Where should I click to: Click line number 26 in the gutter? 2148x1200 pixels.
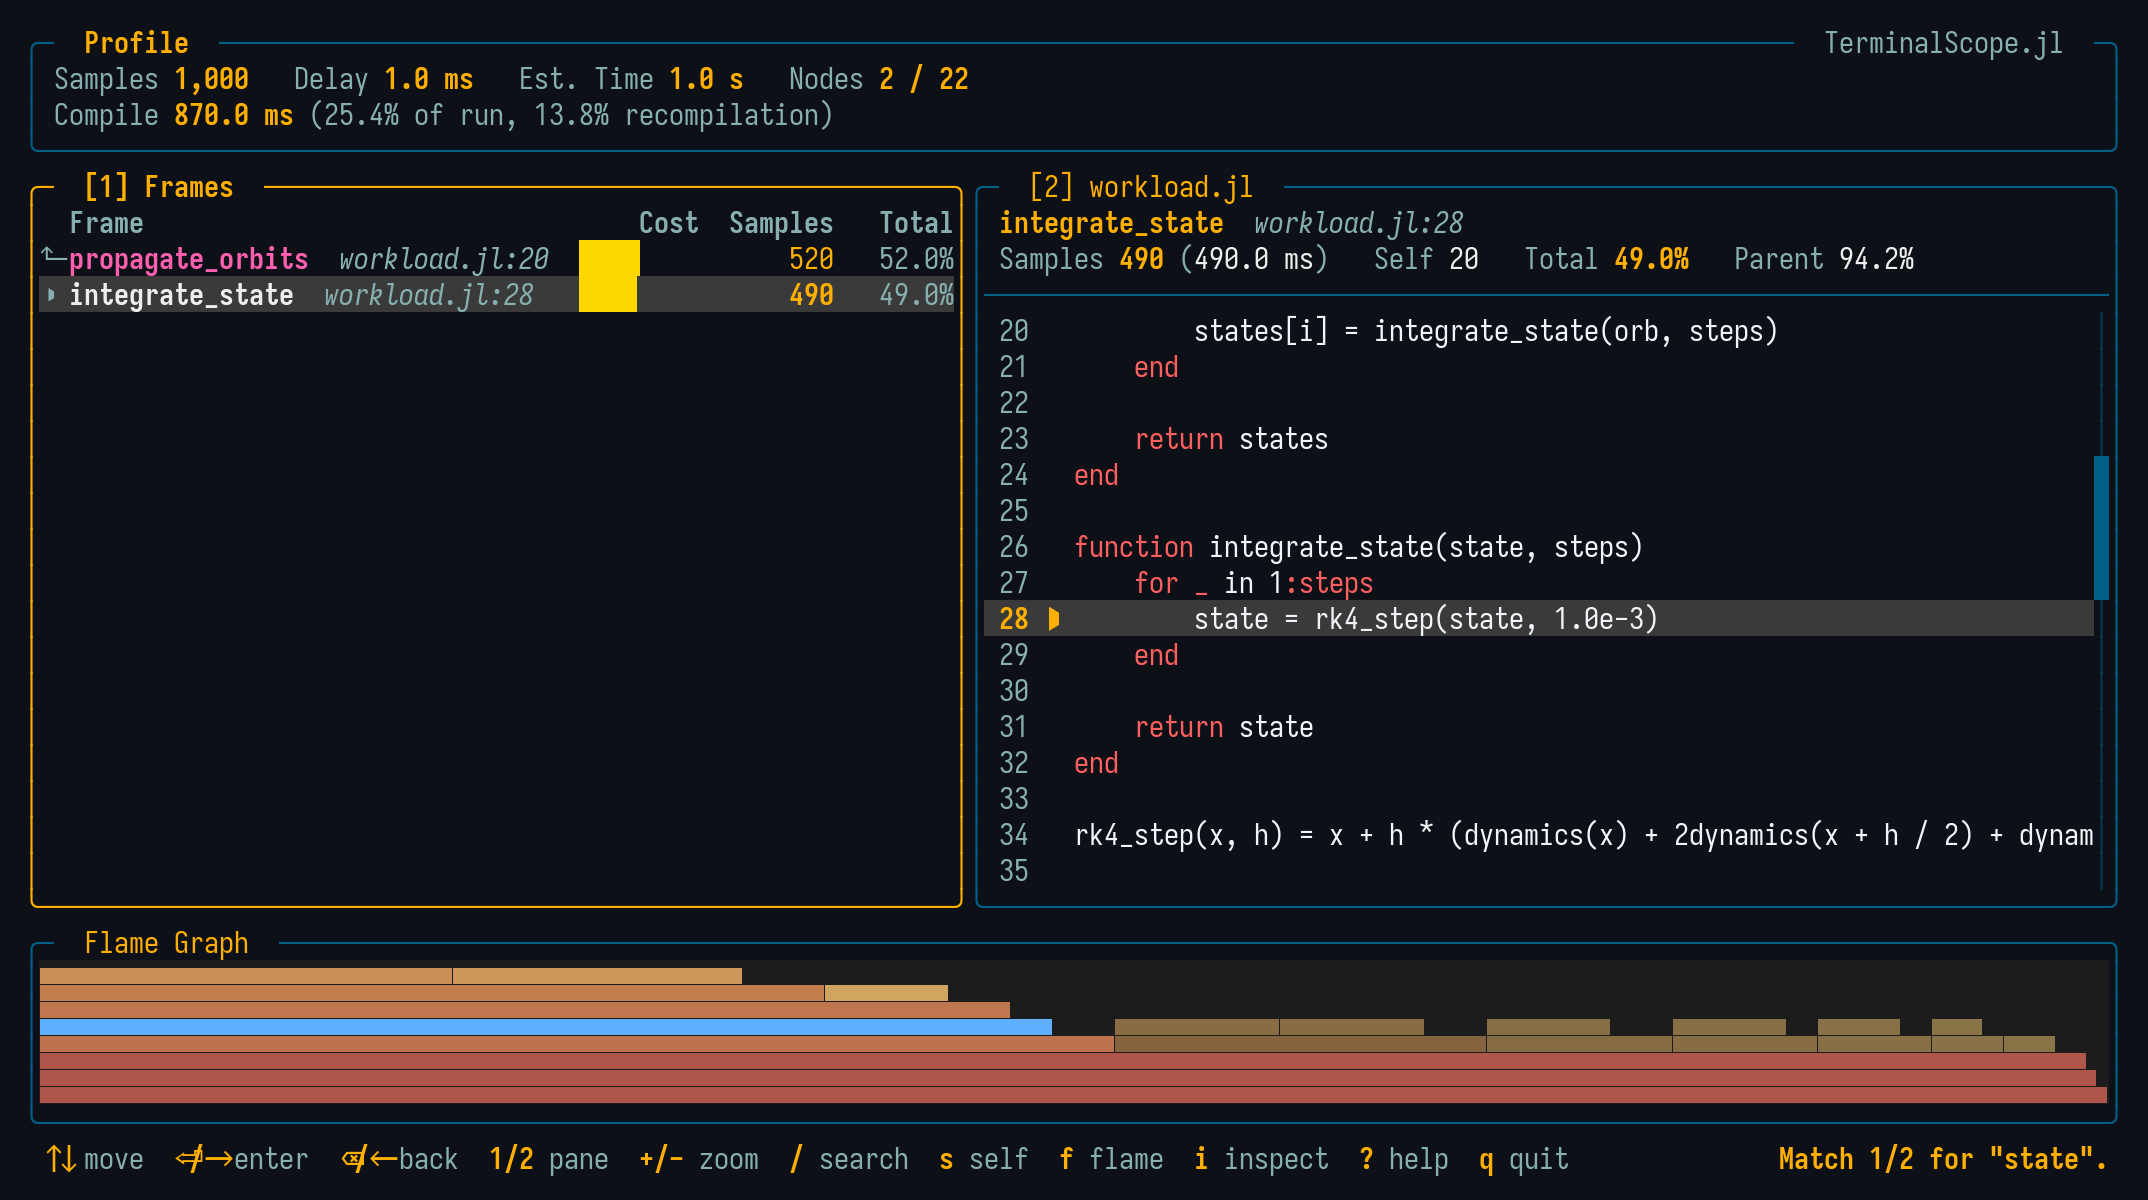[x=1014, y=547]
